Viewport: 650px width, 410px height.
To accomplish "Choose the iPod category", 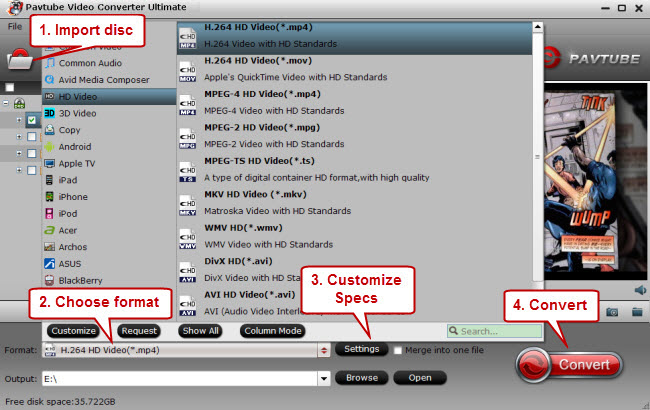I will 109,213.
